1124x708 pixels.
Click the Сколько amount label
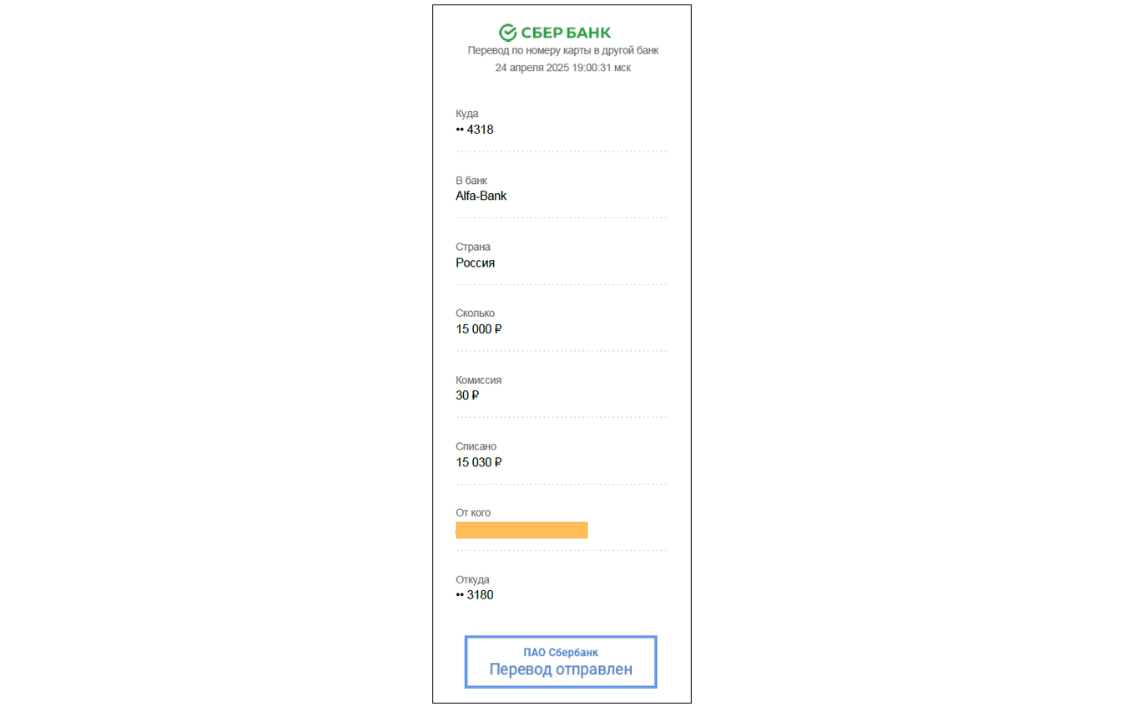tap(475, 313)
